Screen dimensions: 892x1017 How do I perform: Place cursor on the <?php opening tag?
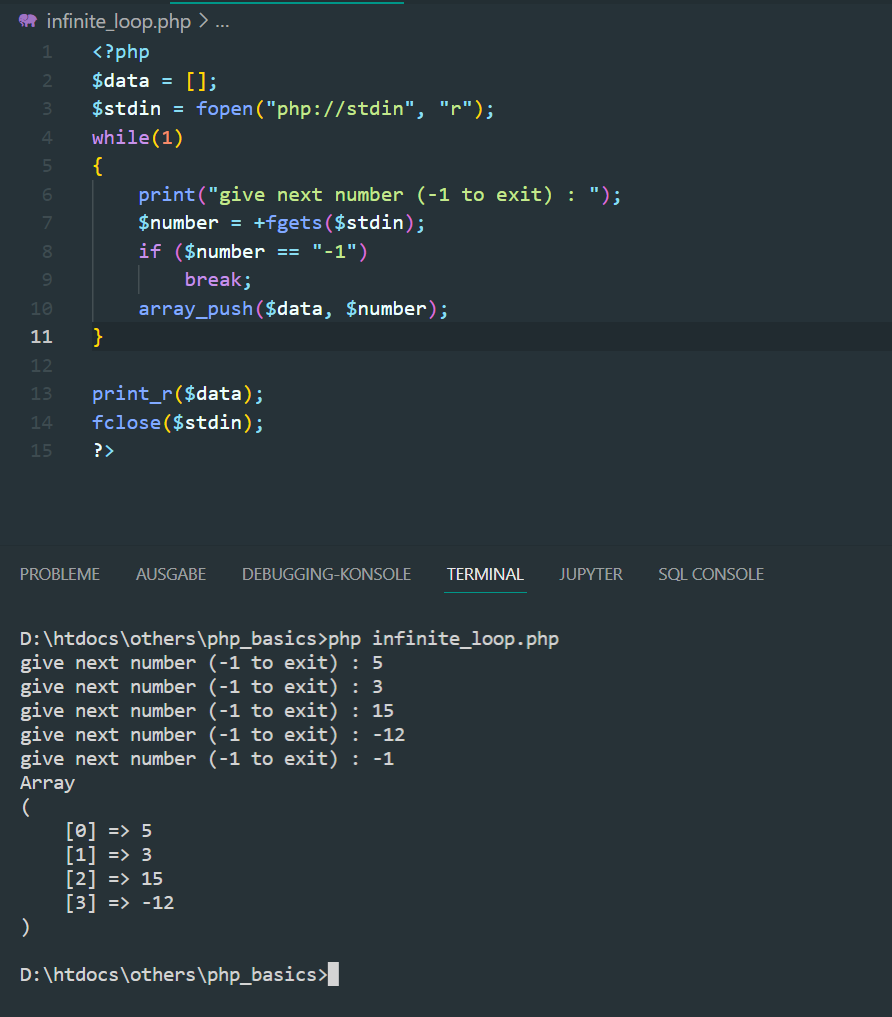[x=121, y=52]
